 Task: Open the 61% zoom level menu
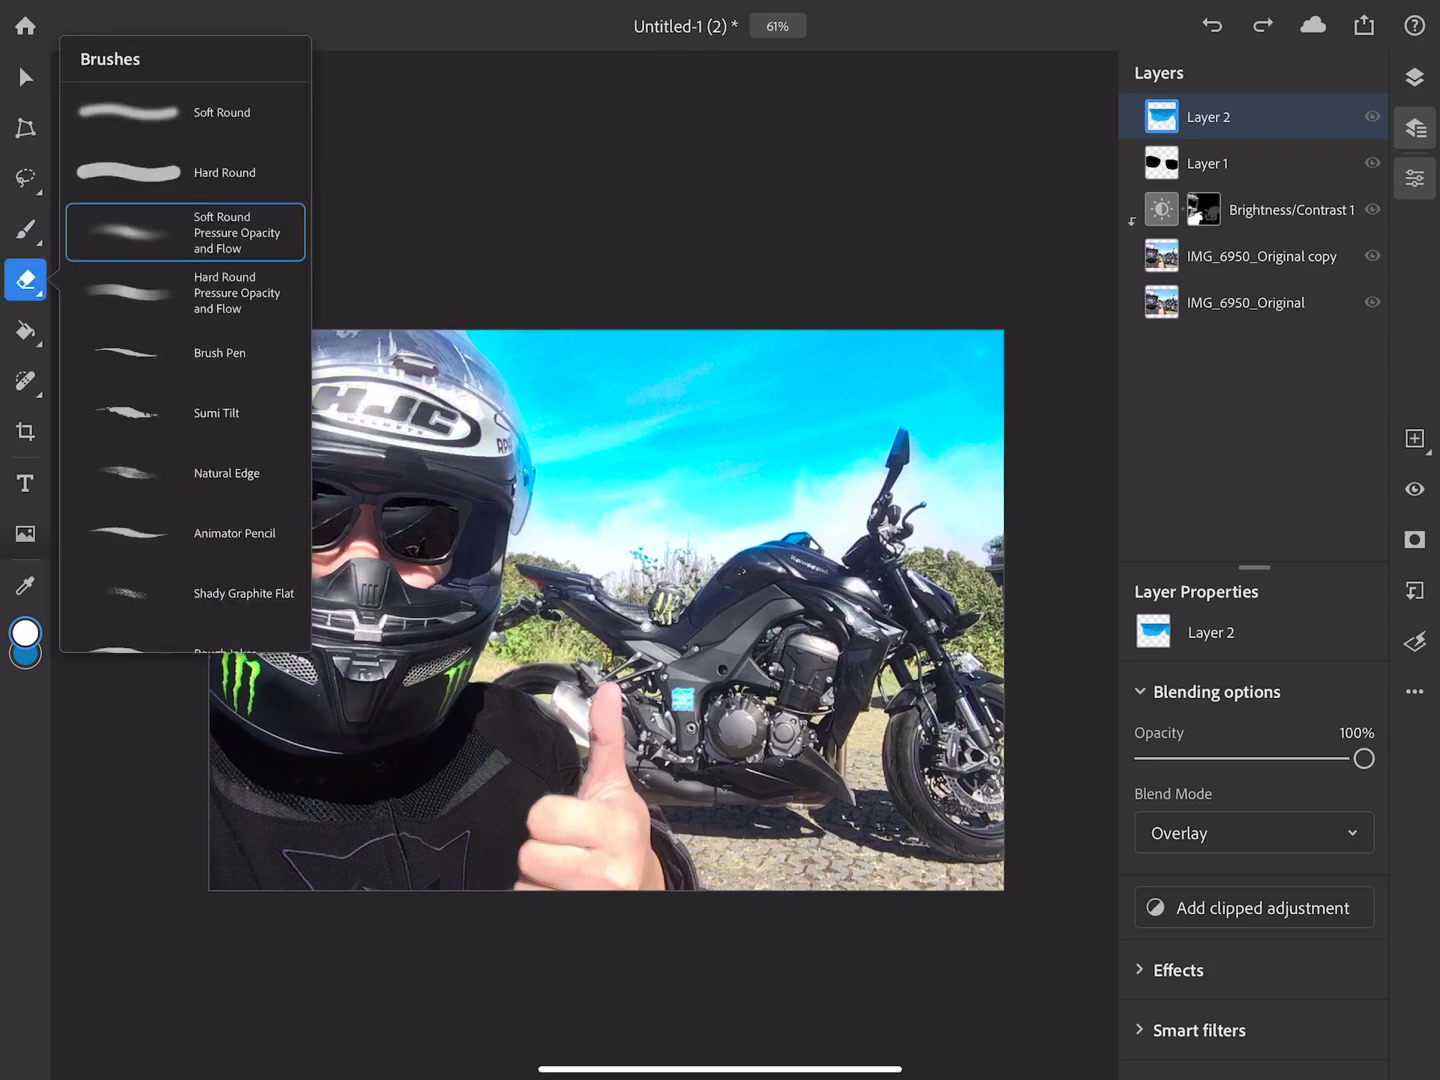778,26
